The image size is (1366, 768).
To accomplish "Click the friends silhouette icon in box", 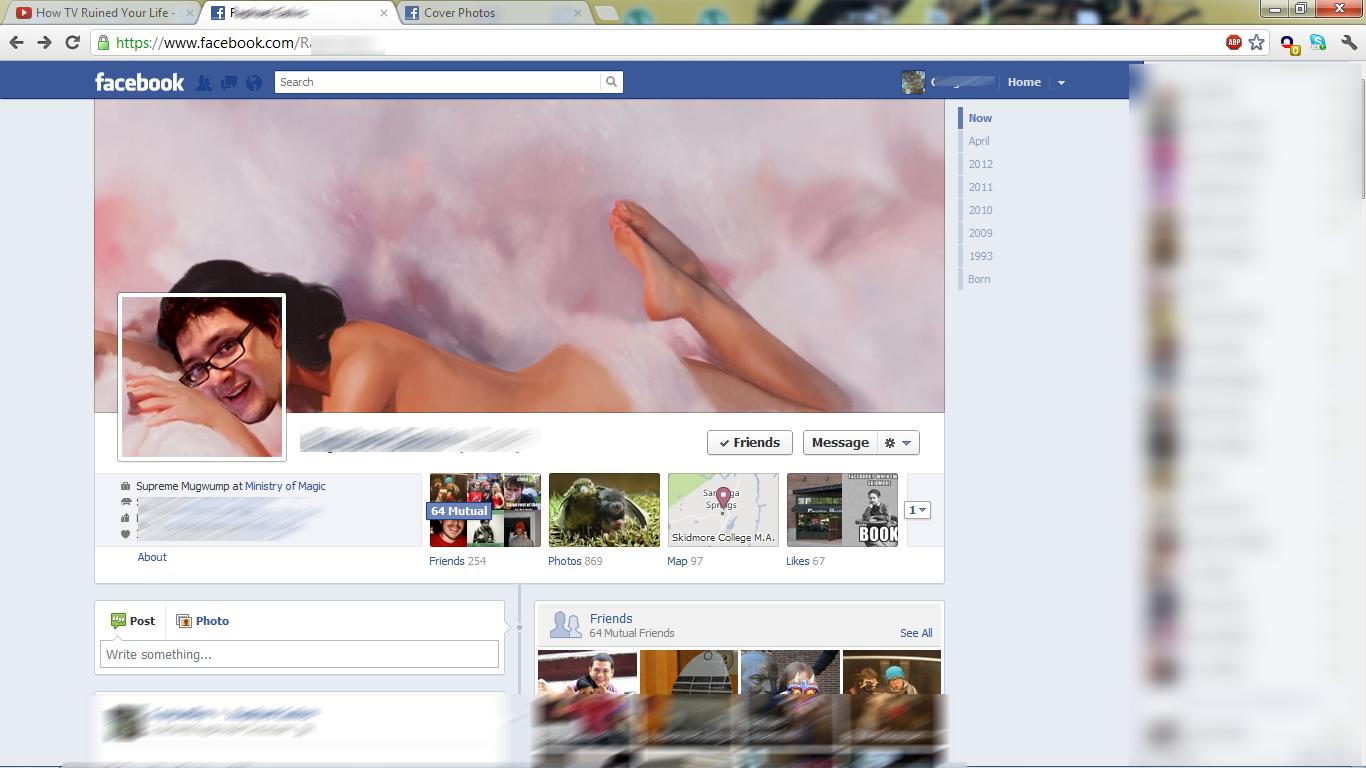I will pyautogui.click(x=565, y=625).
